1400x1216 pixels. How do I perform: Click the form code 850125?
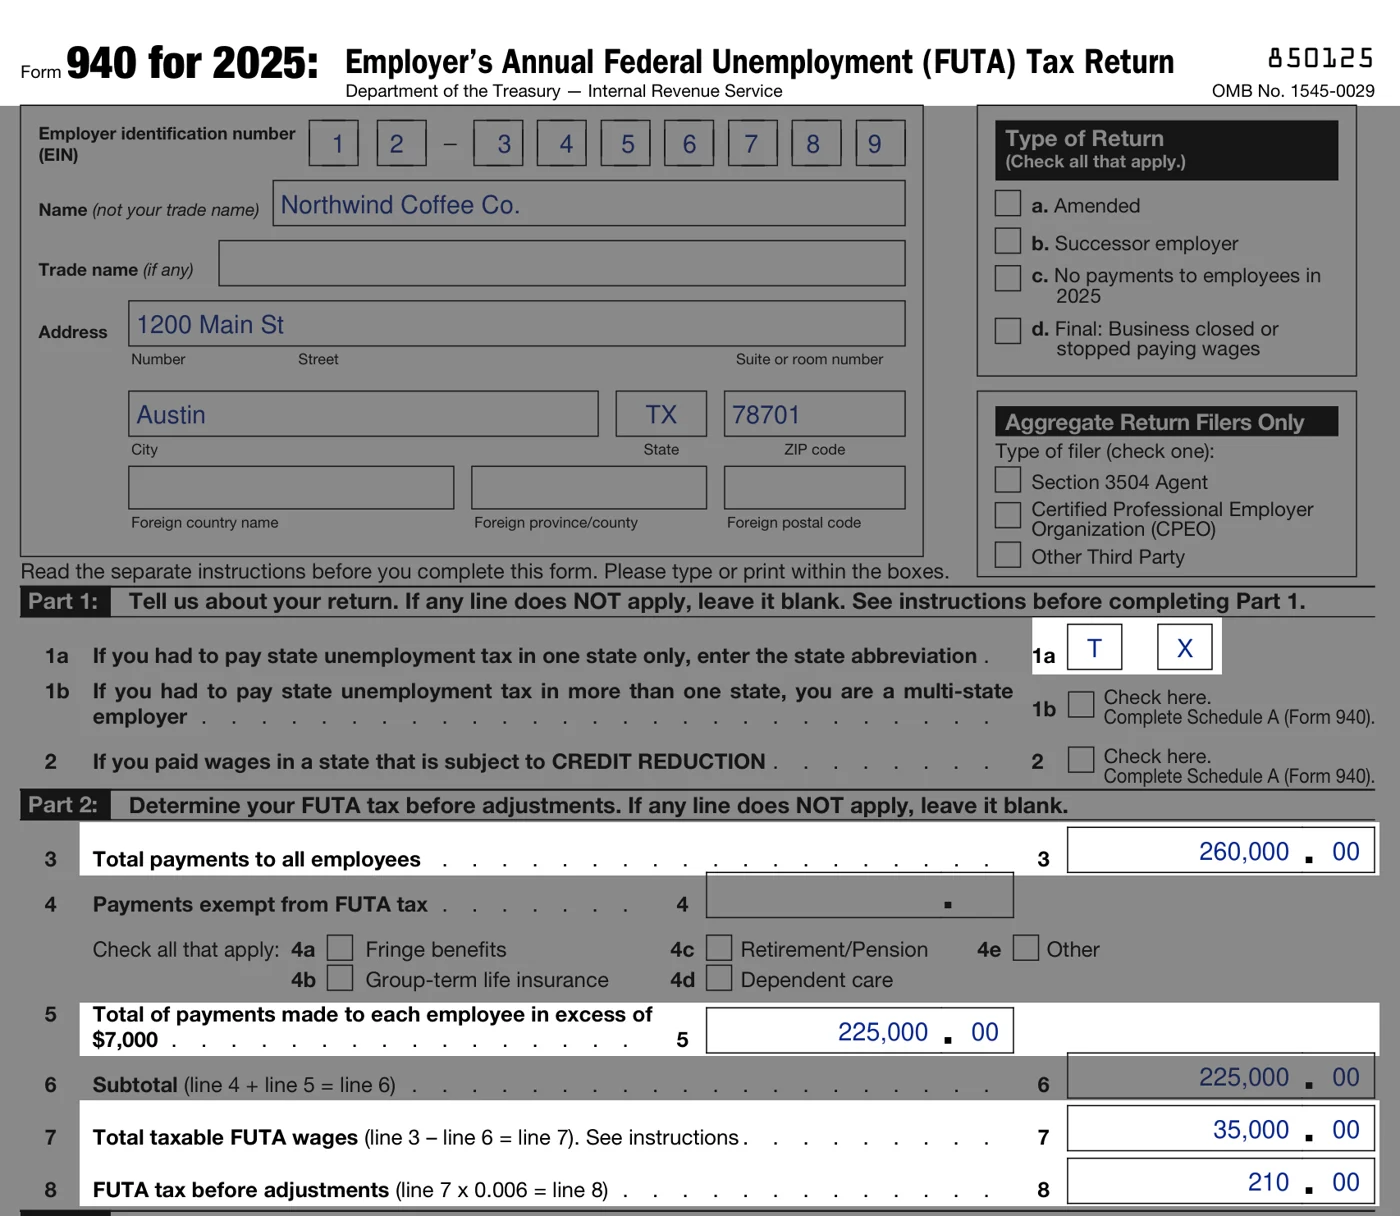point(1320,57)
